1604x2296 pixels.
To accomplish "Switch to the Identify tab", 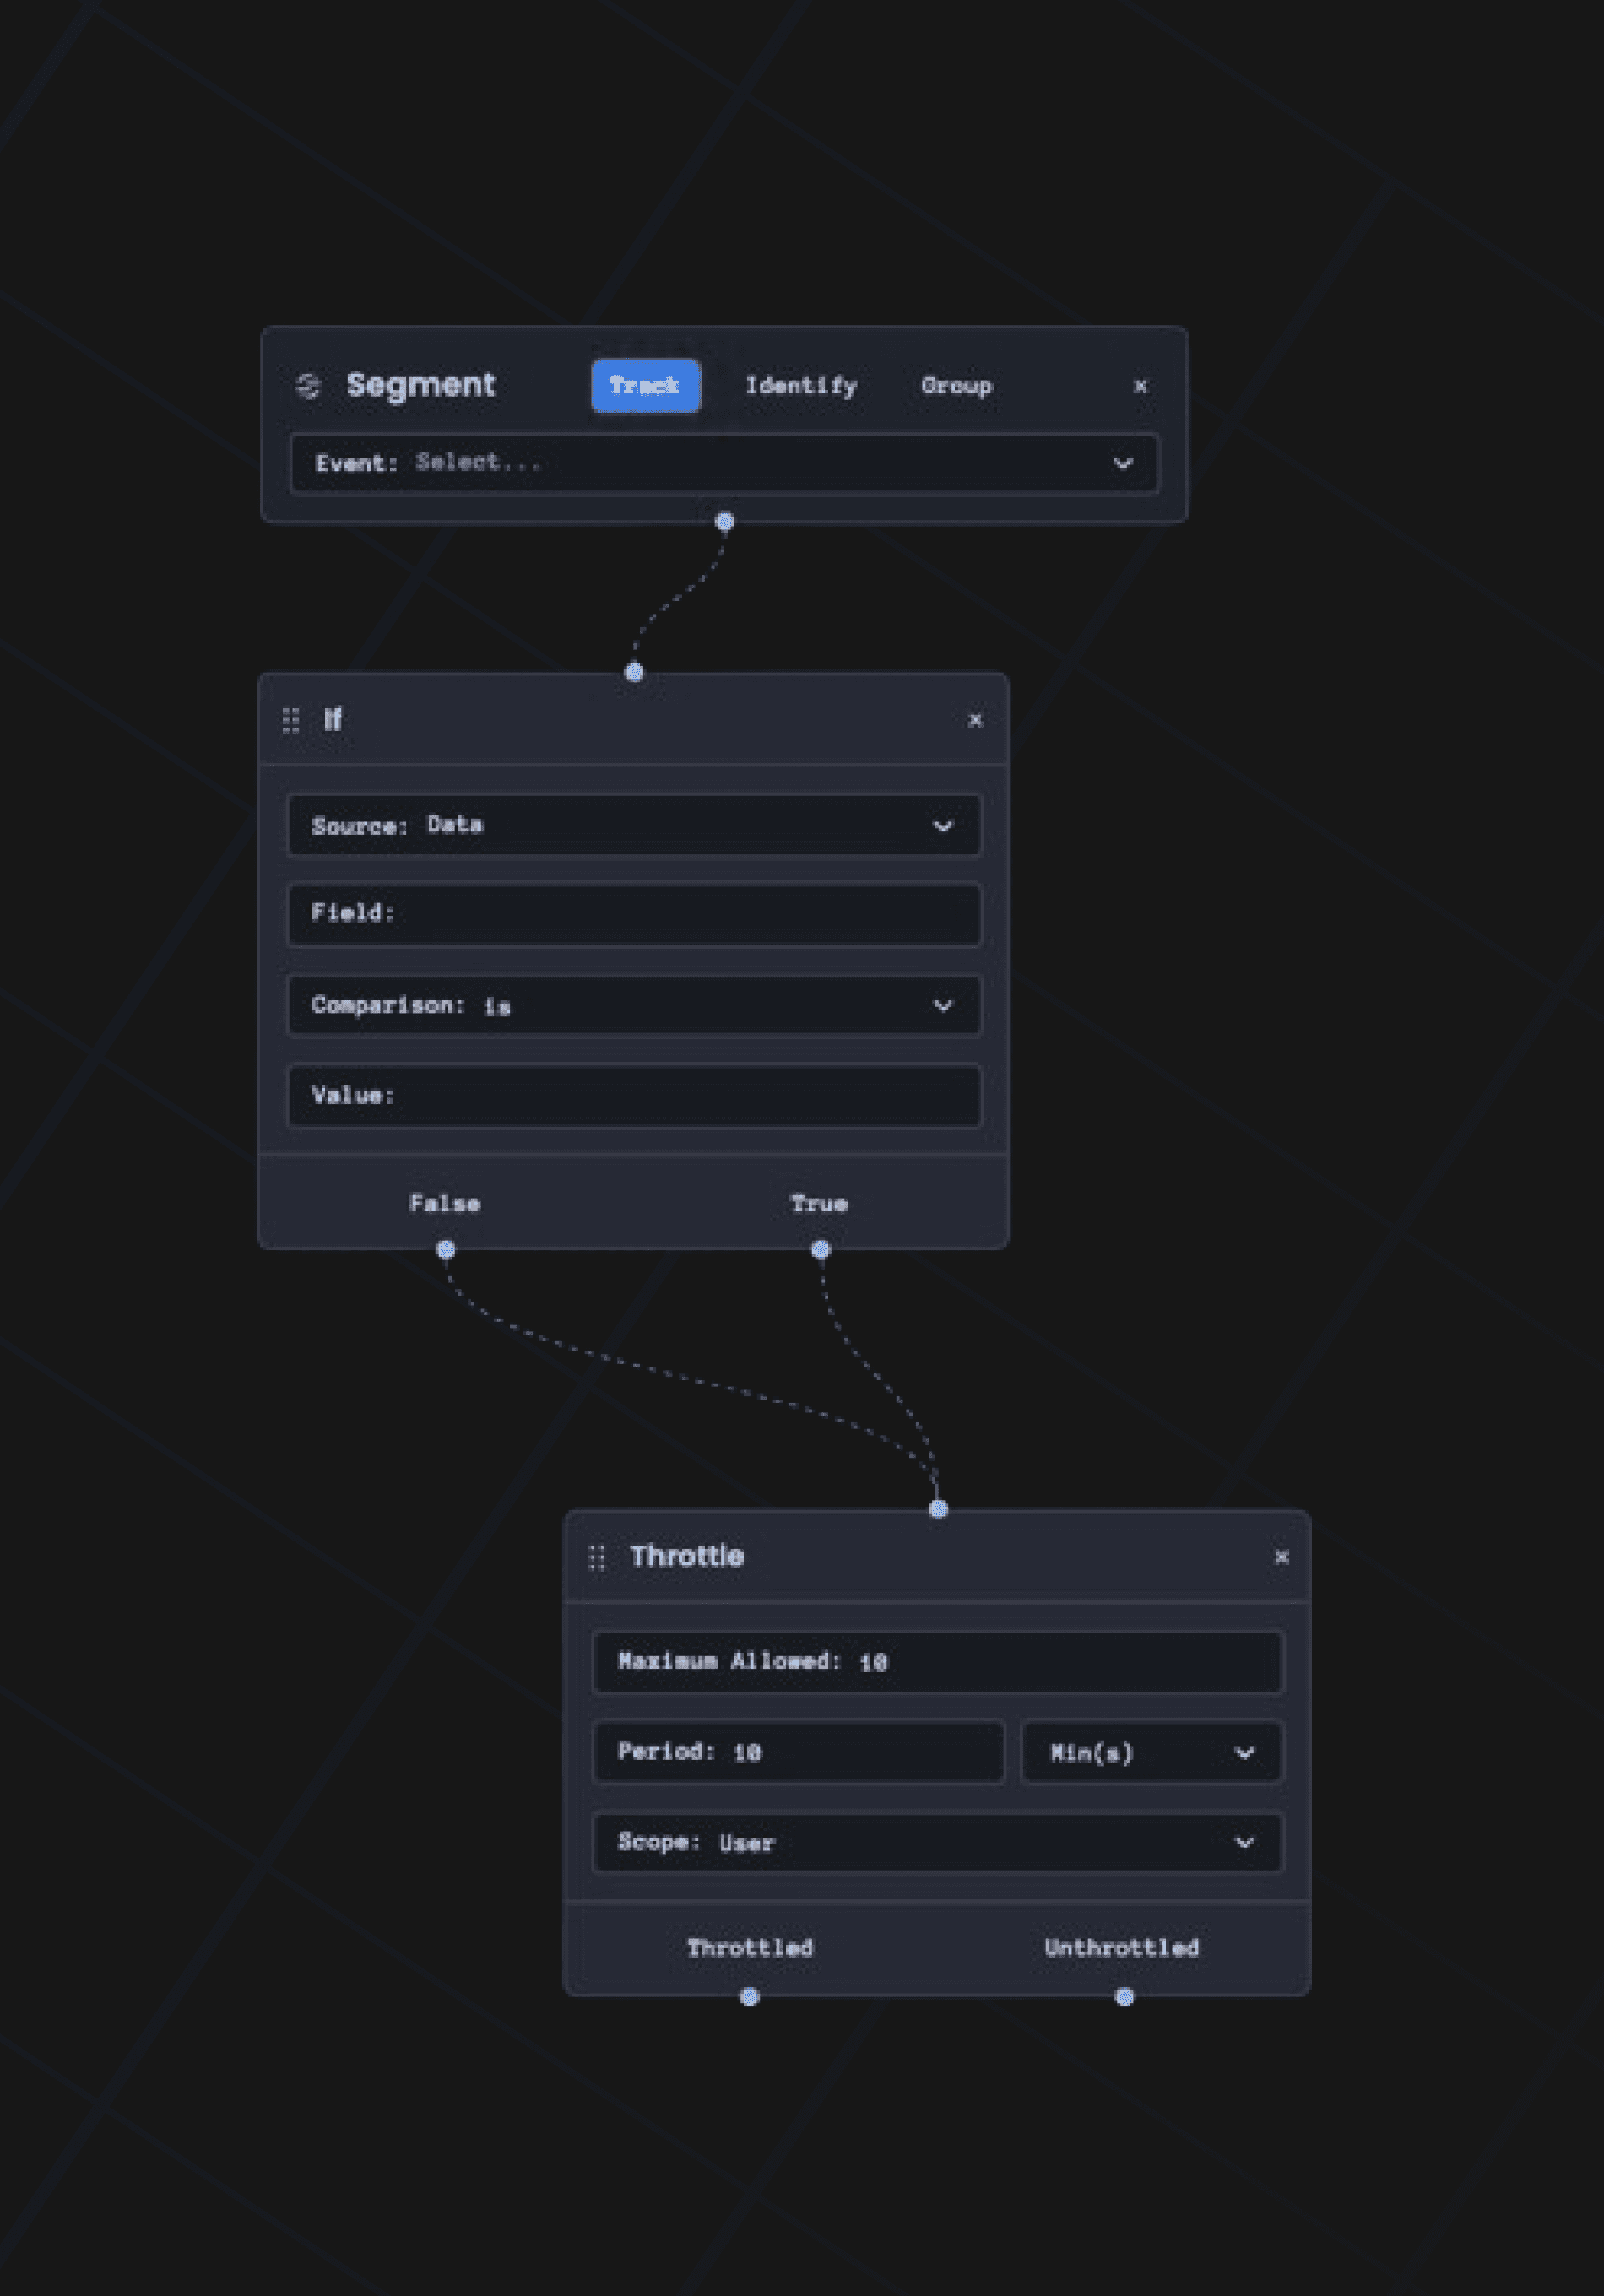I will [801, 386].
